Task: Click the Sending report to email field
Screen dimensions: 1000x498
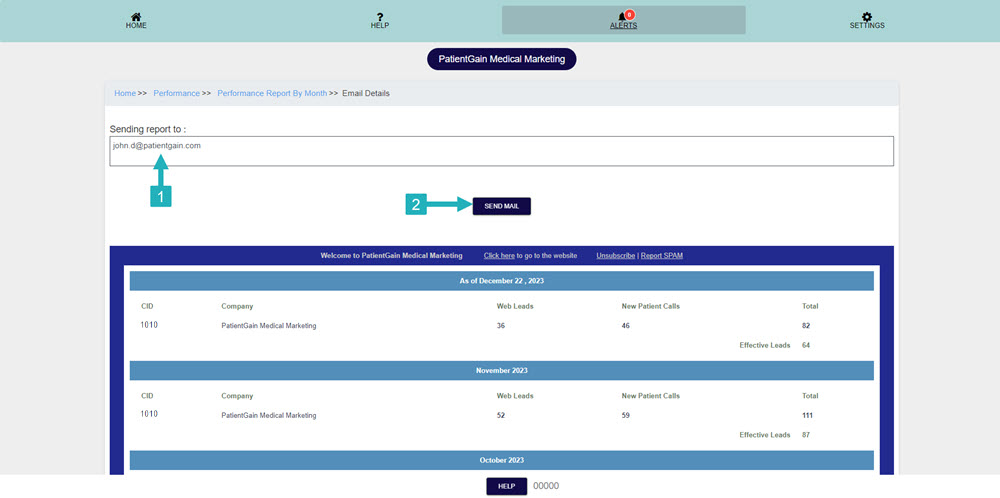Action: [x=501, y=151]
